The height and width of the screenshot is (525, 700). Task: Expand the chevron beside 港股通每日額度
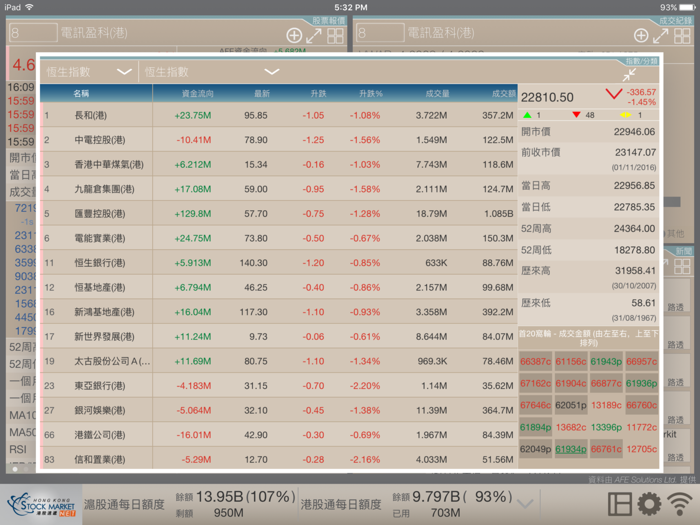coord(525,504)
